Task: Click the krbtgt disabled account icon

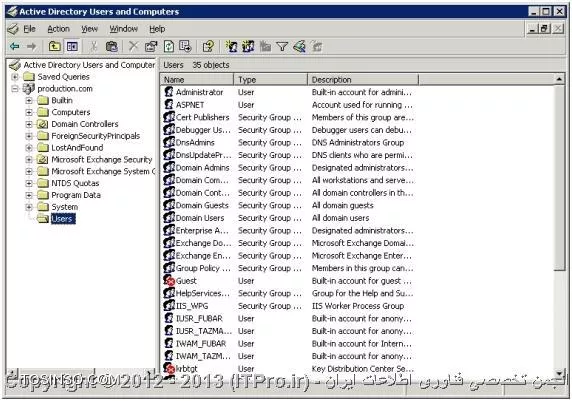Action: pos(169,368)
